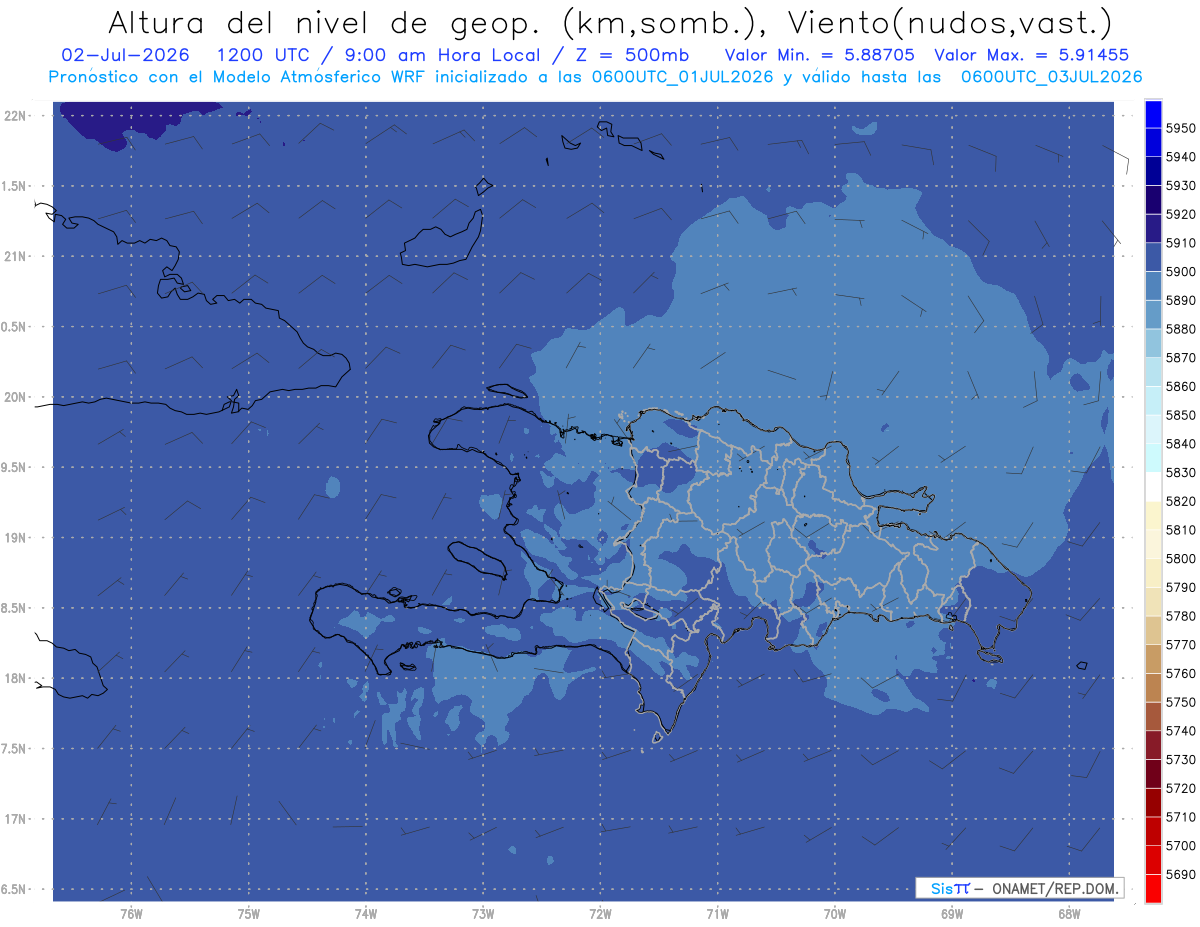This screenshot has height=927, width=1200.
Task: Click the '75W' longitude label
Action: [x=249, y=913]
